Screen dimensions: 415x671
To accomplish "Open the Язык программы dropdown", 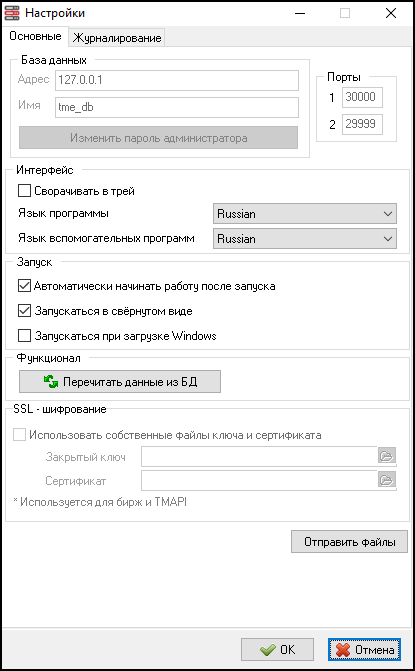I will [x=305, y=214].
